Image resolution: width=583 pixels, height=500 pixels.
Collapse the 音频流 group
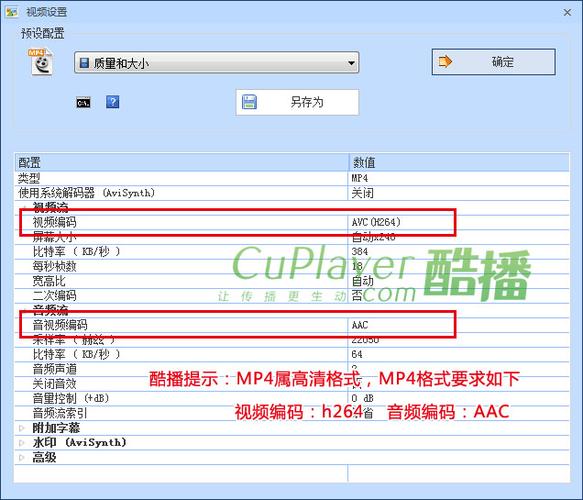(24, 310)
